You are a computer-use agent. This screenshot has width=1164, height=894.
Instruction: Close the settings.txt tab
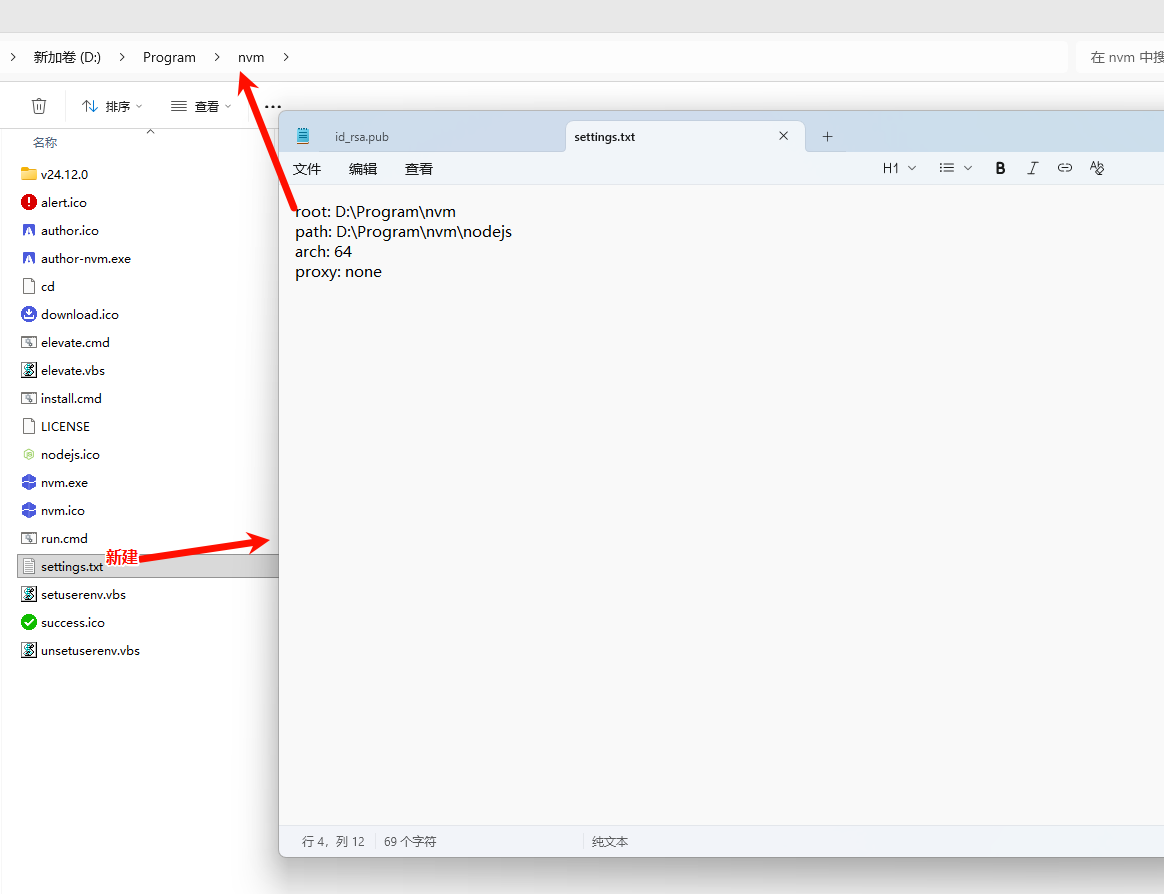click(784, 137)
